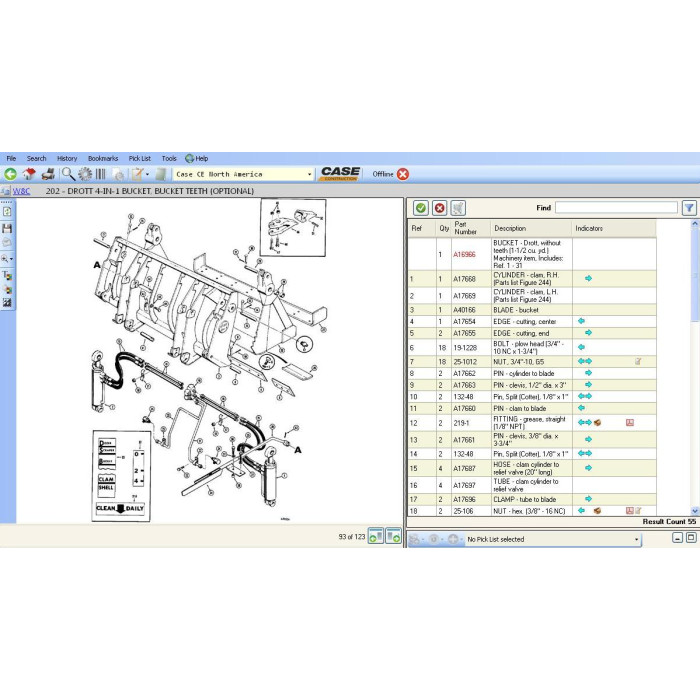Click the notepad with pencil icon
The height and width of the screenshot is (700, 700).
137,174
